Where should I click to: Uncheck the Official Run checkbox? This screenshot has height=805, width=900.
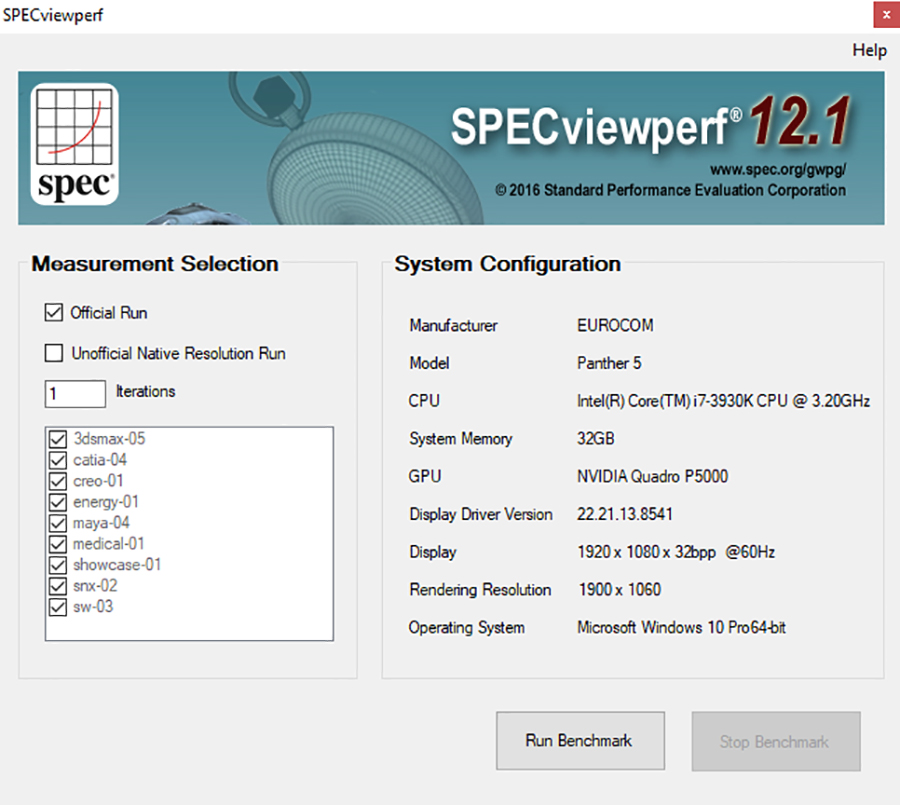(54, 313)
